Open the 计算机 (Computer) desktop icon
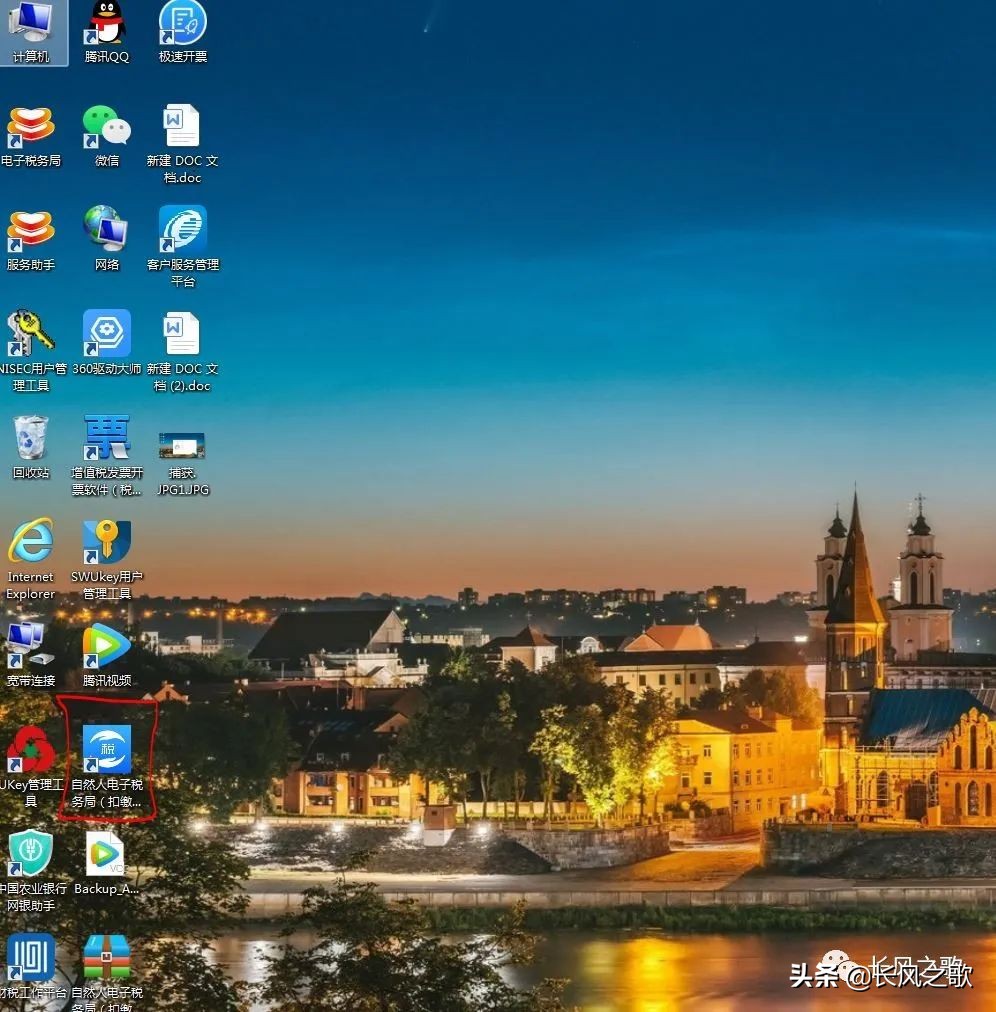Image resolution: width=996 pixels, height=1012 pixels. (31, 25)
